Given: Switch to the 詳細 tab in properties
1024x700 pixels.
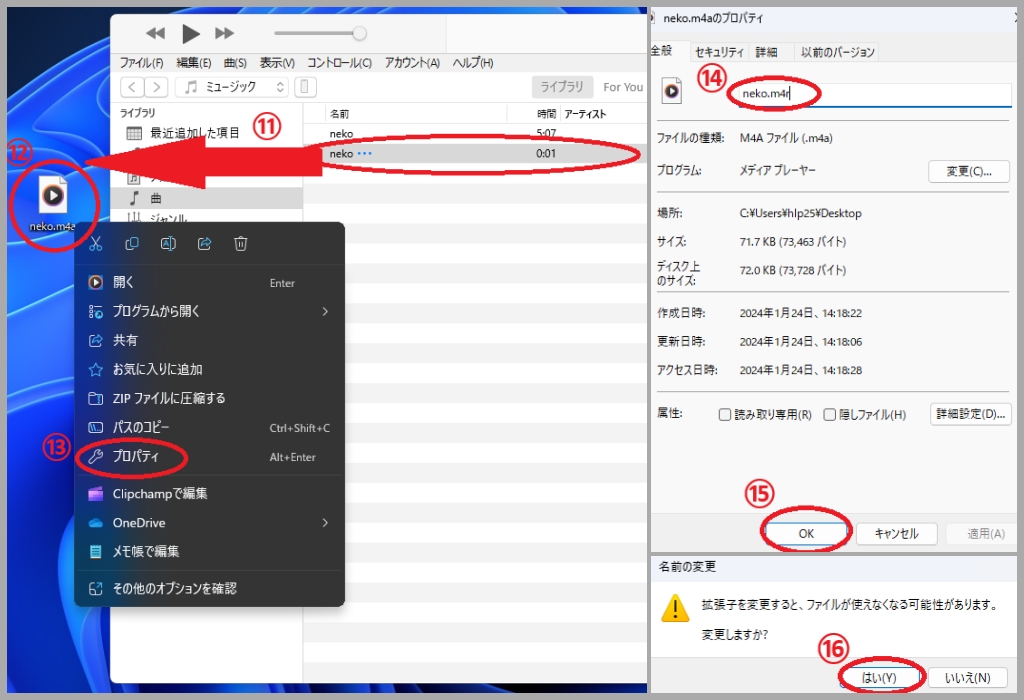Looking at the screenshot, I should pyautogui.click(x=766, y=52).
